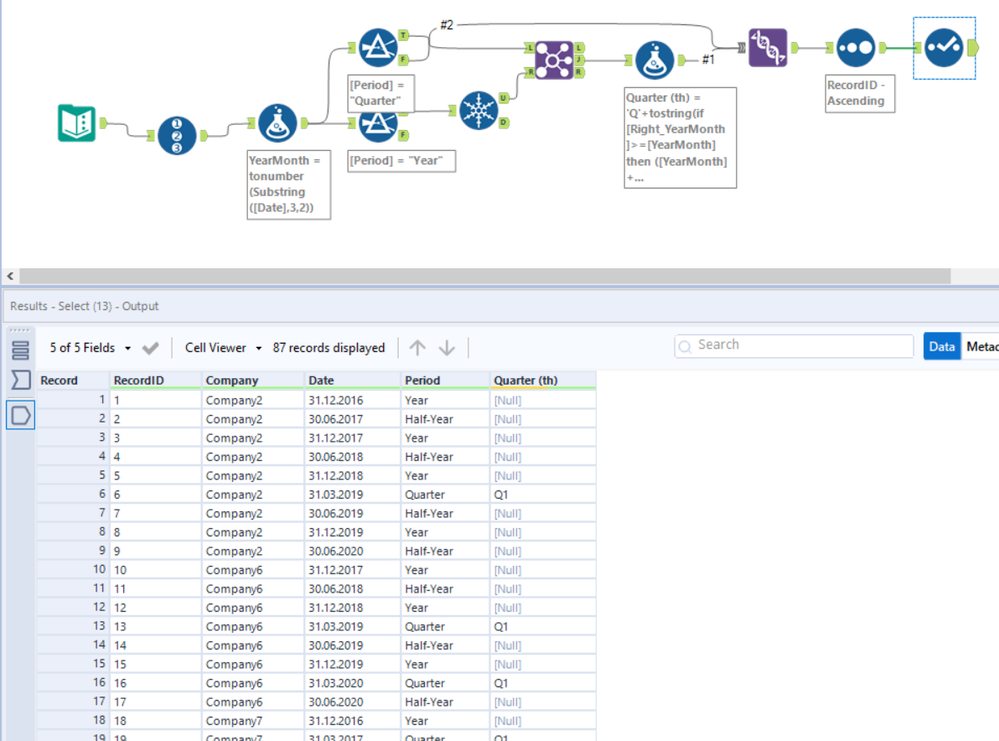Click the Date column header
The height and width of the screenshot is (741, 999).
point(352,380)
